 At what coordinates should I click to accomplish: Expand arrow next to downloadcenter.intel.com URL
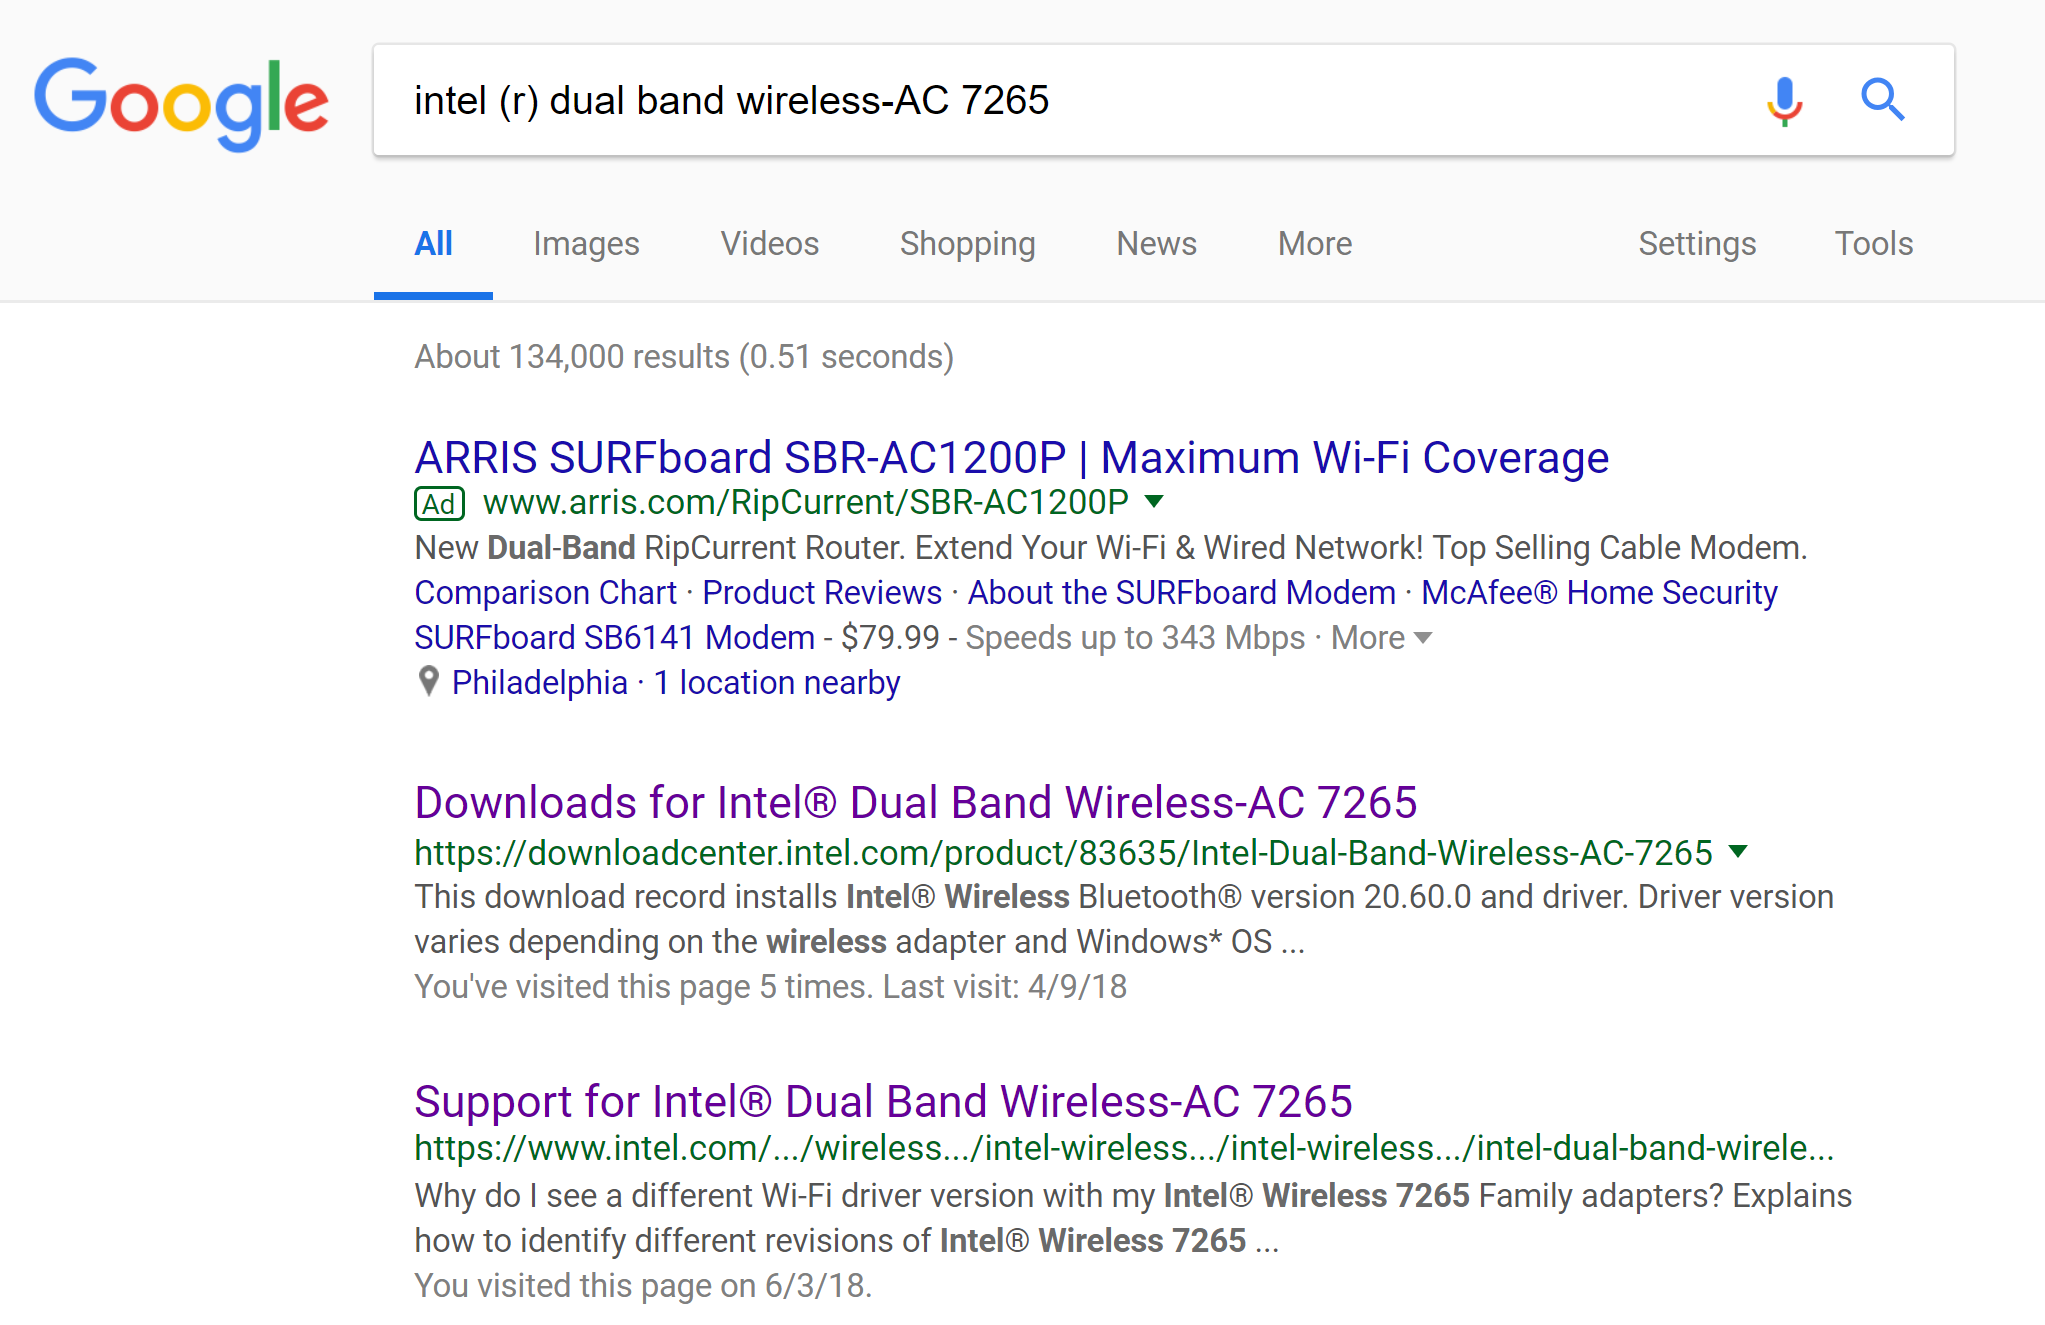point(1738,851)
